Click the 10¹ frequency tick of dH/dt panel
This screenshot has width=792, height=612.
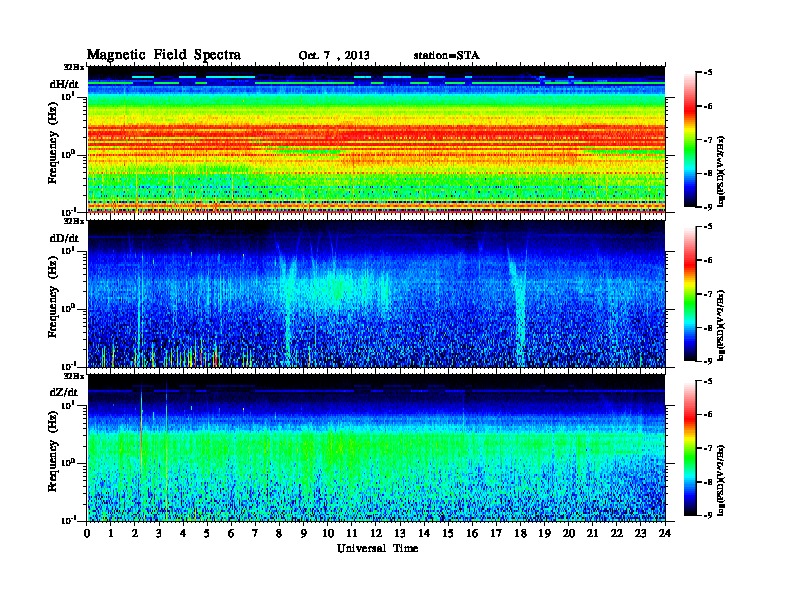68,96
